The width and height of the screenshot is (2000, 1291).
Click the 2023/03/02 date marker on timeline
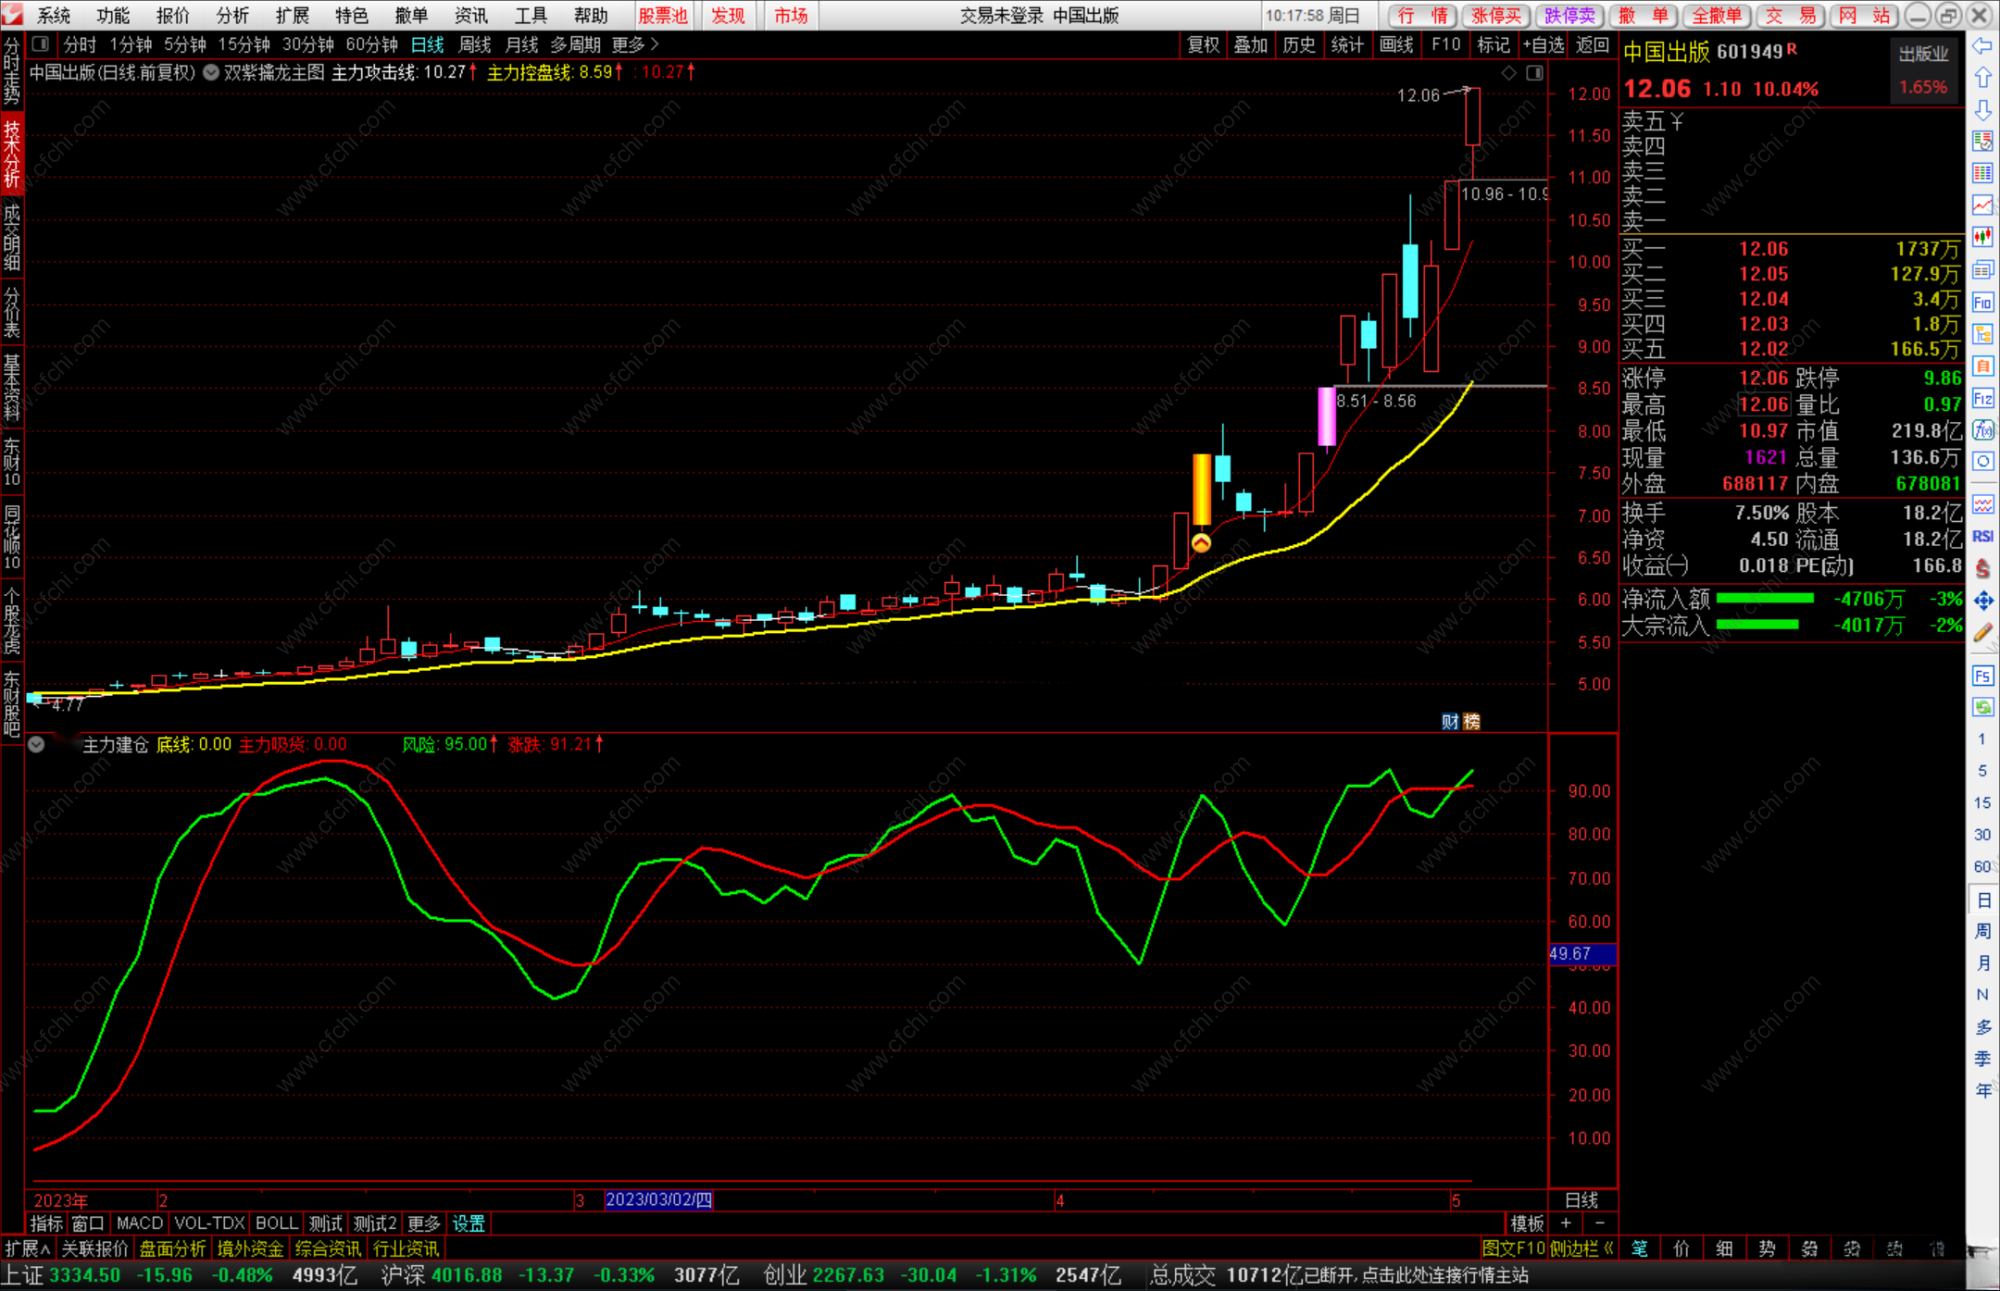[658, 1199]
